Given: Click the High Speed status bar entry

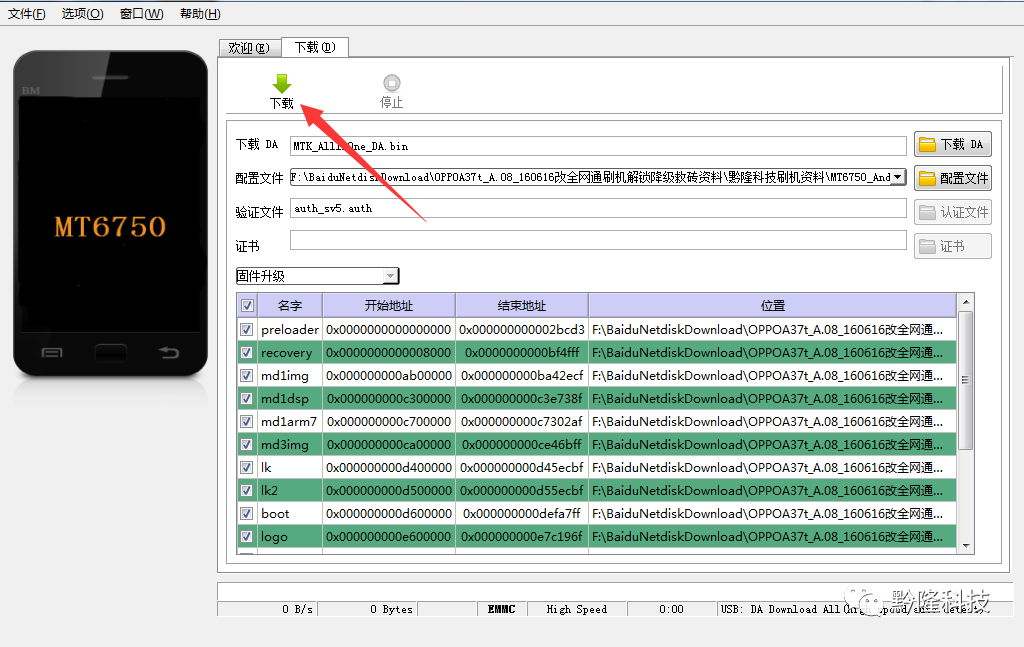Looking at the screenshot, I should point(577,609).
